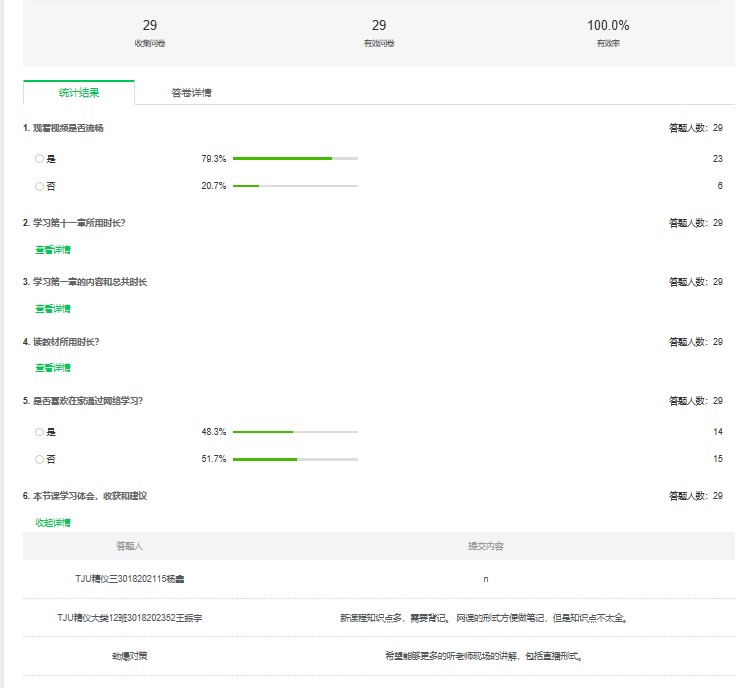Collapse answers with 收起详情 link
The width and height of the screenshot is (747, 688).
(53, 523)
